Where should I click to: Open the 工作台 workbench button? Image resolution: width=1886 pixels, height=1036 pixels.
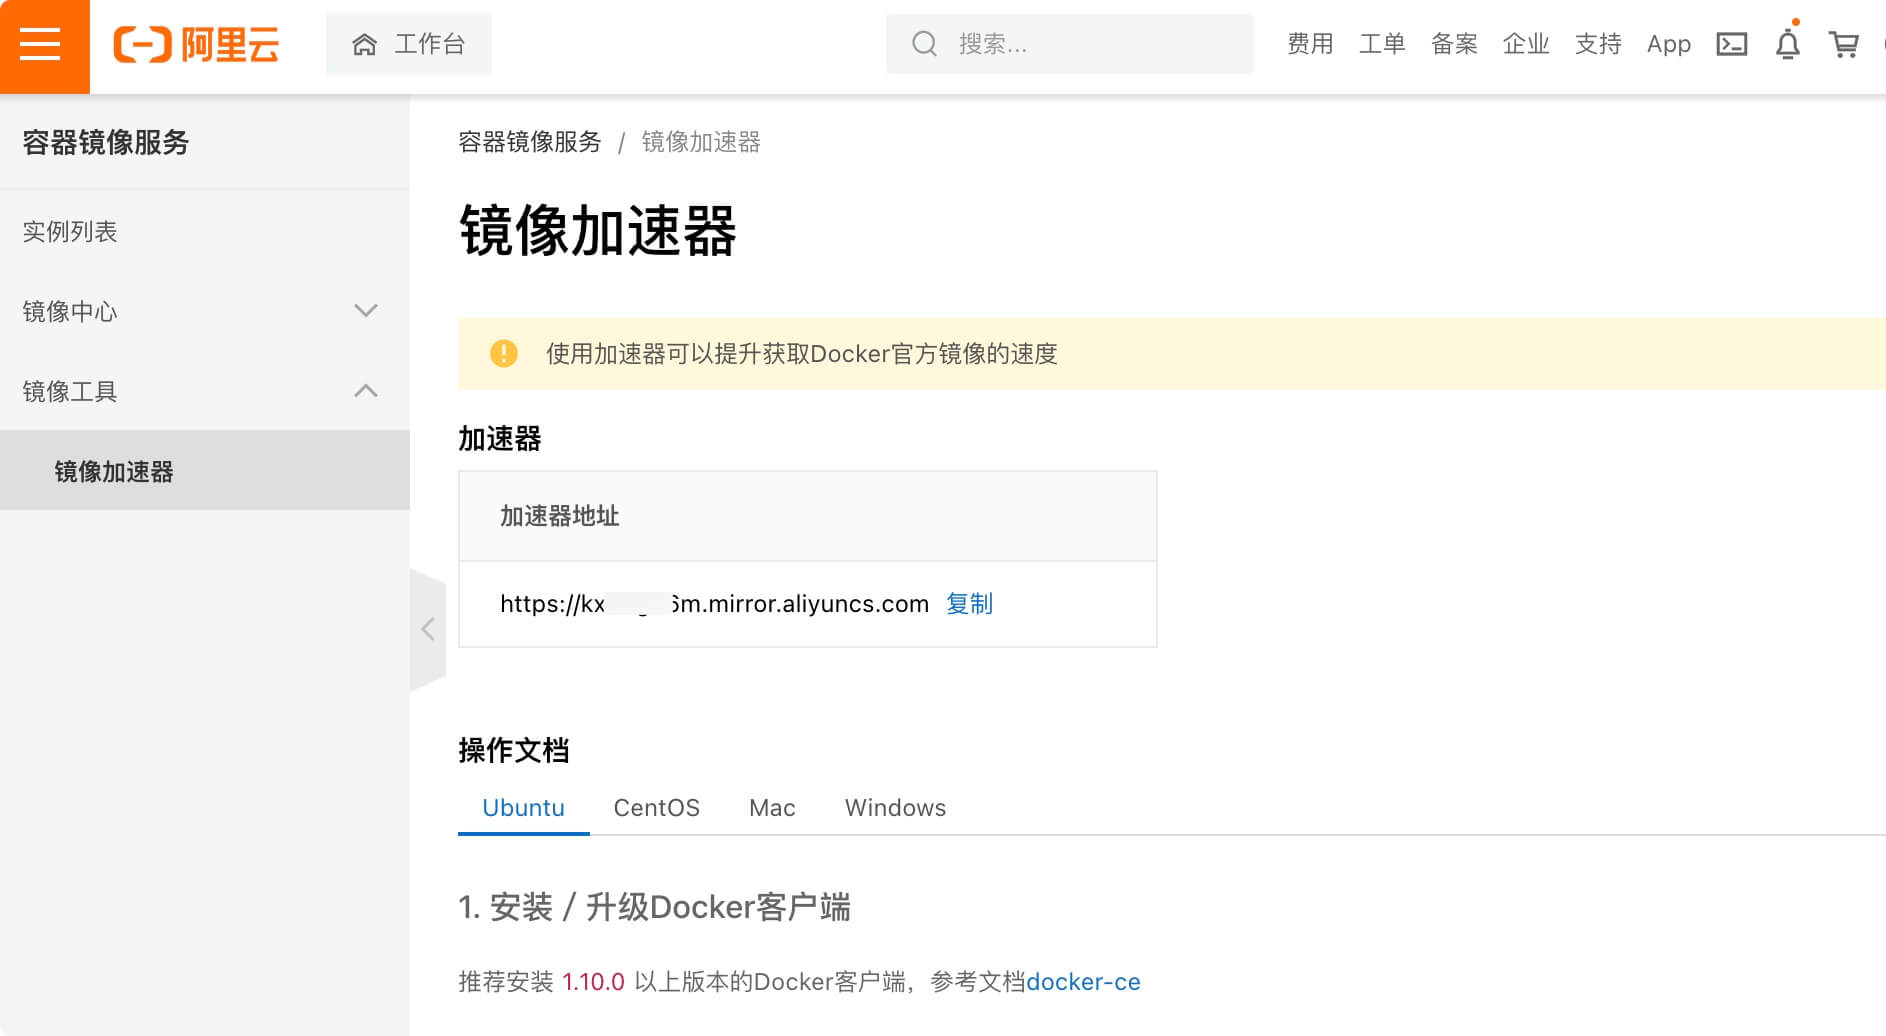pos(408,44)
